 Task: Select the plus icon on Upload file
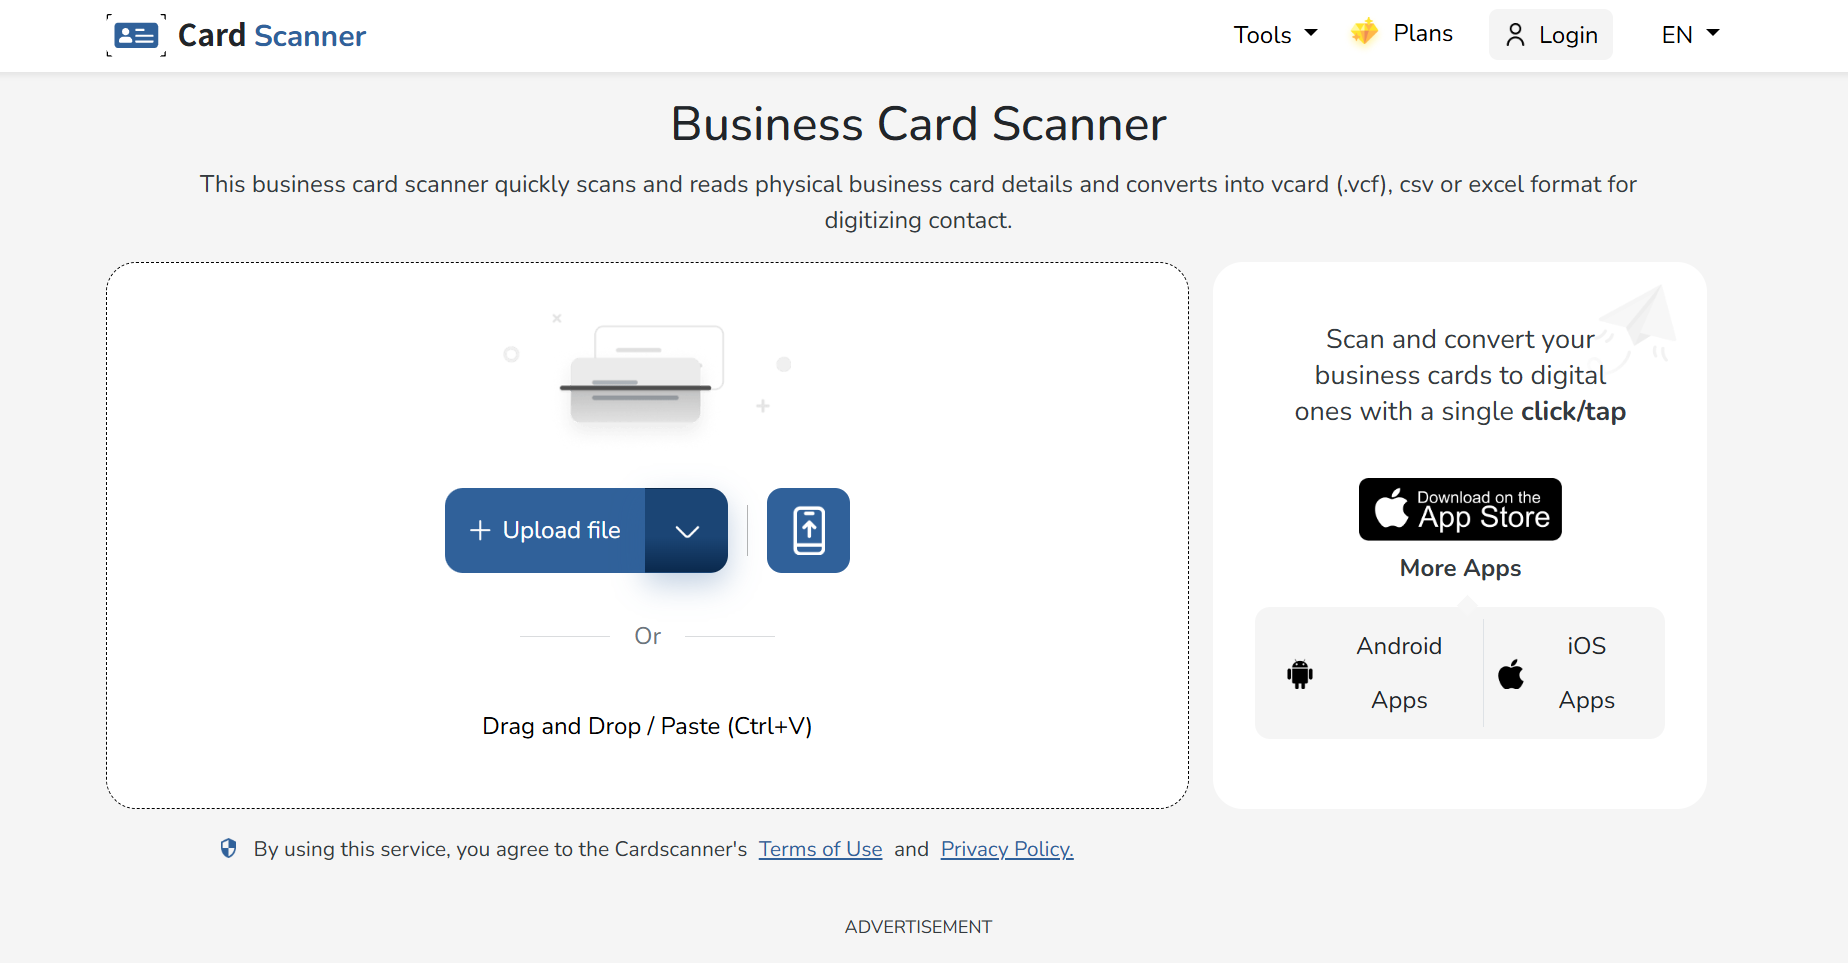480,530
